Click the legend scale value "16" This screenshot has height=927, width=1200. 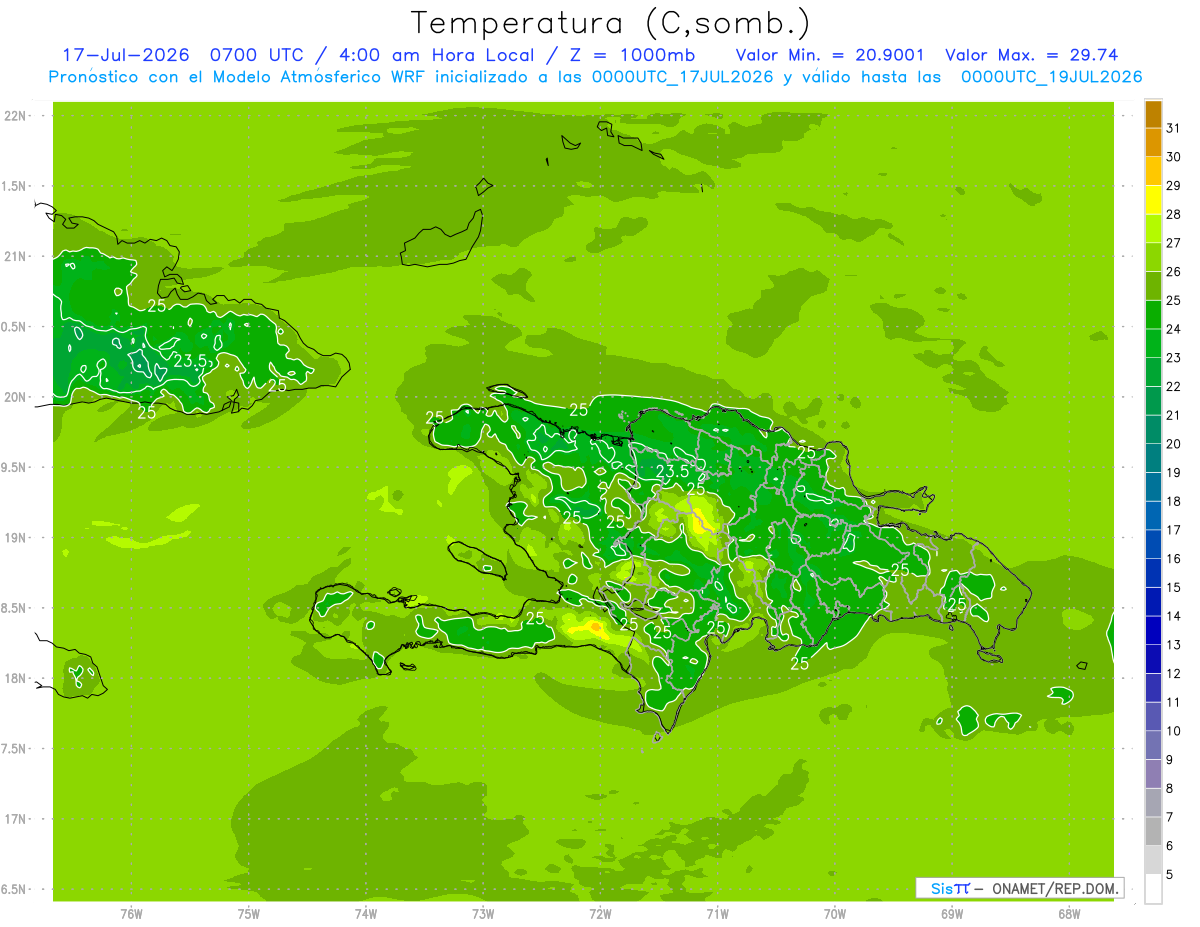pyautogui.click(x=1174, y=559)
